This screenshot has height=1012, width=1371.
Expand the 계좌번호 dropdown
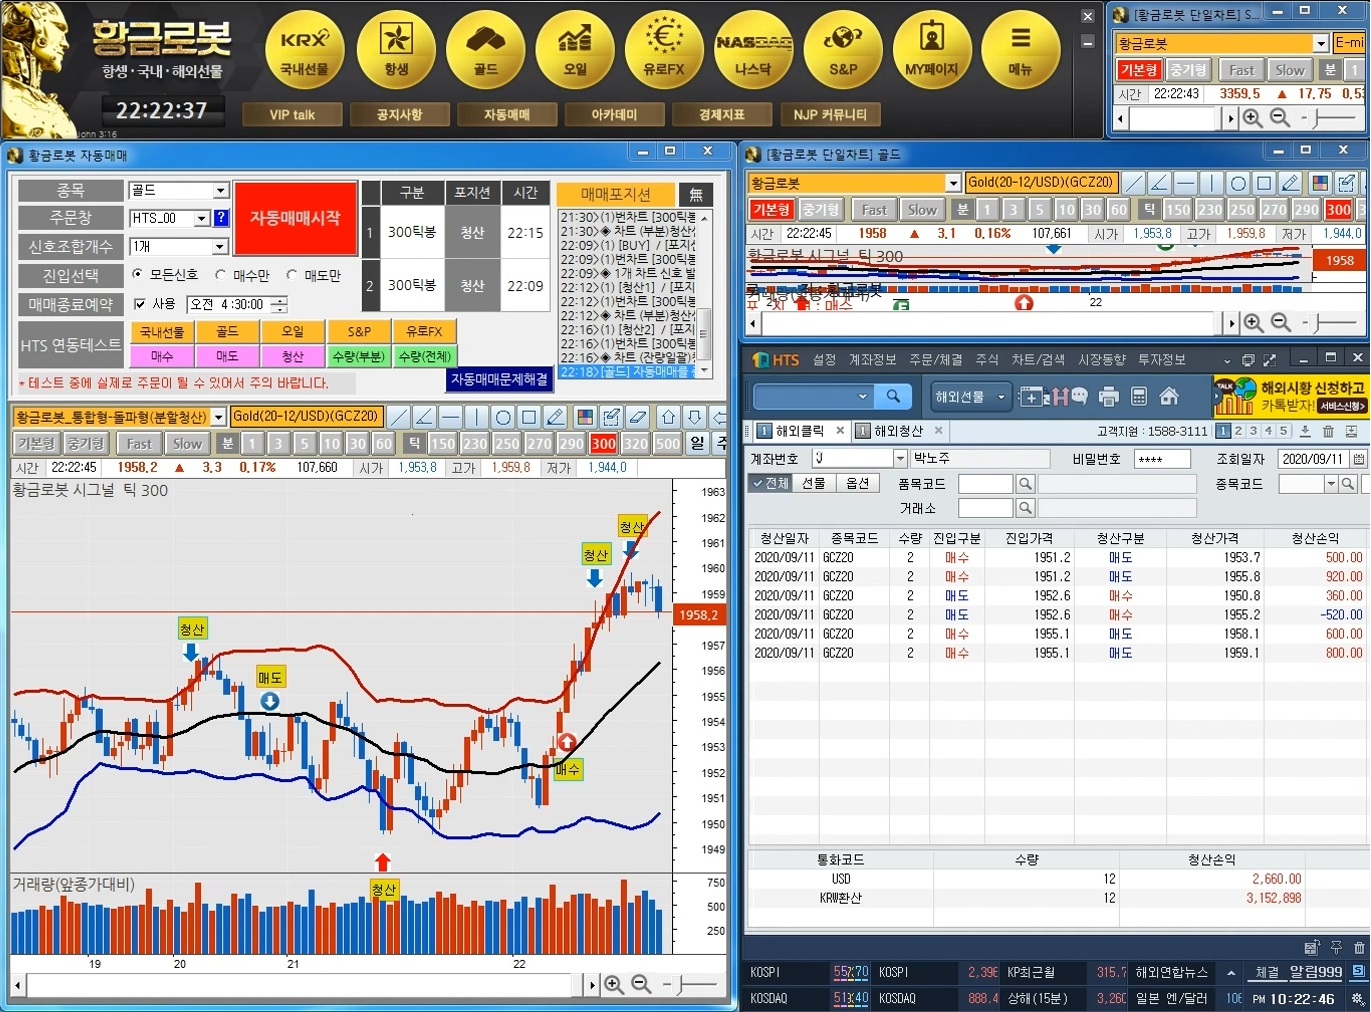[899, 458]
